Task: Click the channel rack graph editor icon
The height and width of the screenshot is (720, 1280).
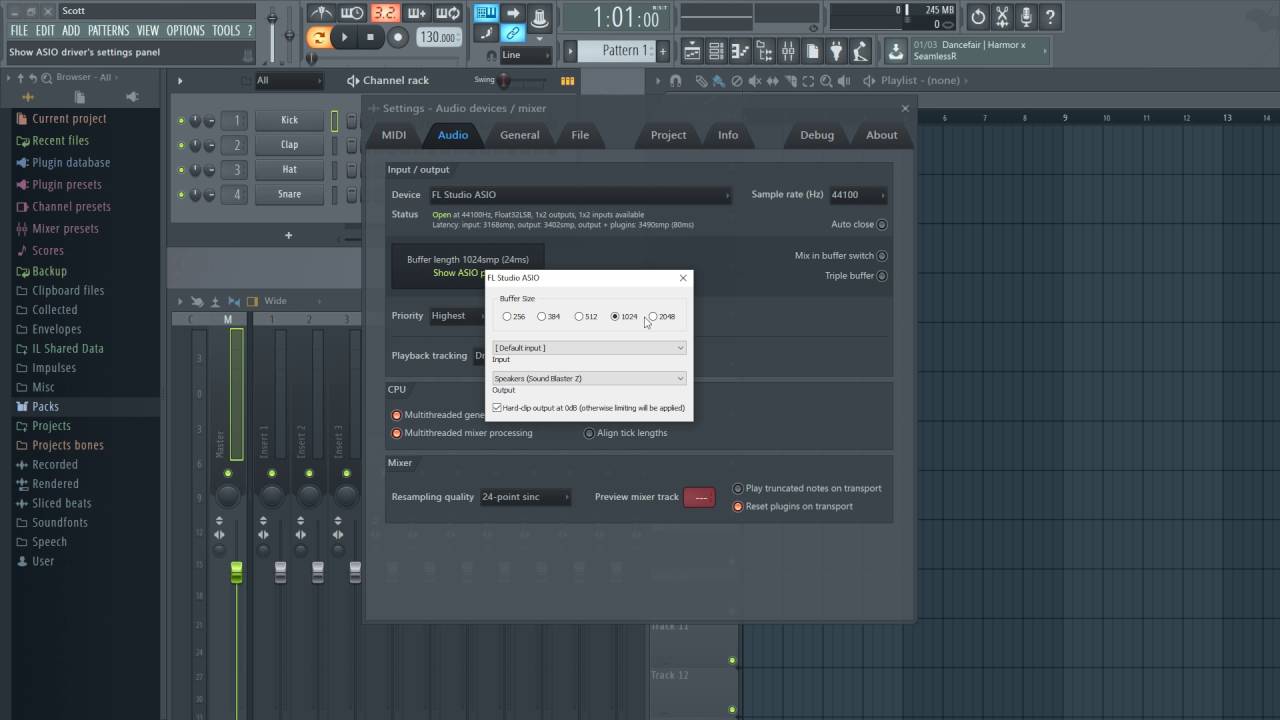Action: (x=567, y=81)
